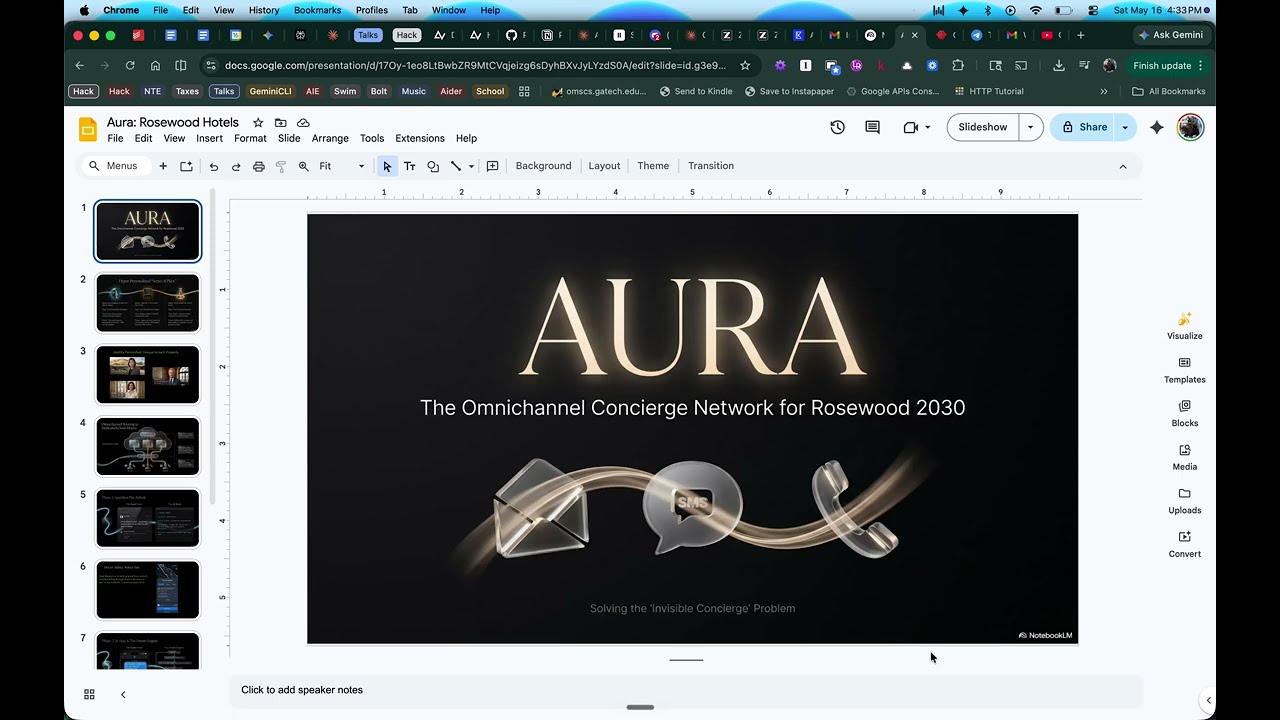The width and height of the screenshot is (1280, 720).
Task: Click Wi-Fi icon in macOS menu bar
Action: click(x=1036, y=10)
